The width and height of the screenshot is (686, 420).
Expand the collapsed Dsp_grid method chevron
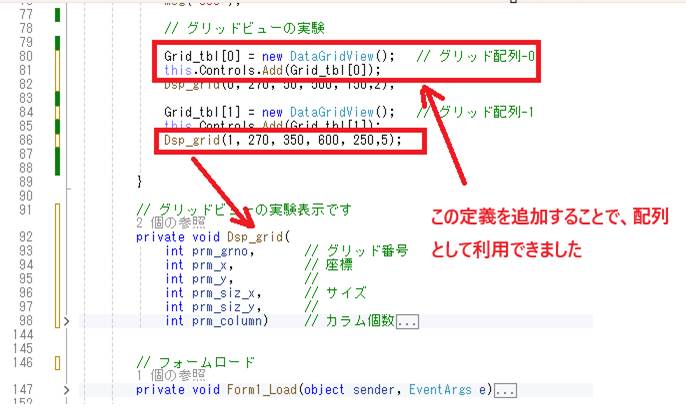point(67,321)
